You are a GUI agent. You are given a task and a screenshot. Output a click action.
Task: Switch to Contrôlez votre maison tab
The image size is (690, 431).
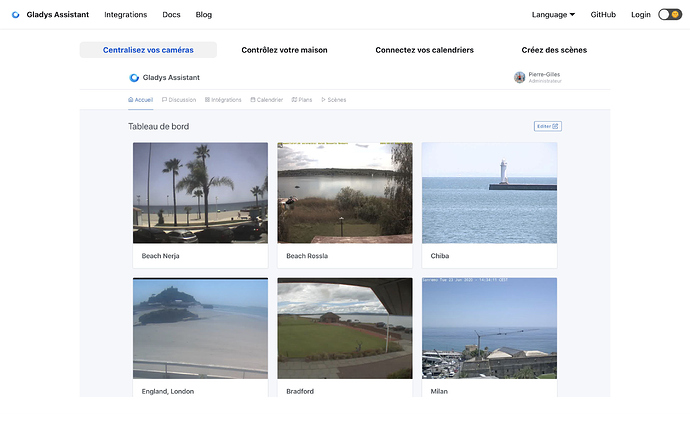[284, 50]
